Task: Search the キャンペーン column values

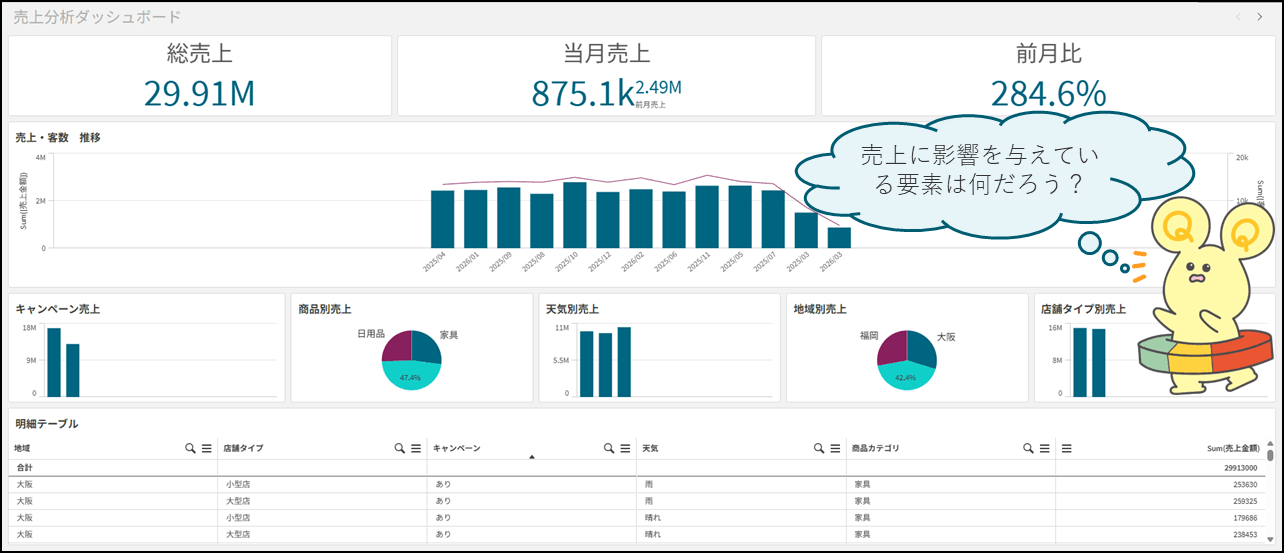Action: [608, 449]
